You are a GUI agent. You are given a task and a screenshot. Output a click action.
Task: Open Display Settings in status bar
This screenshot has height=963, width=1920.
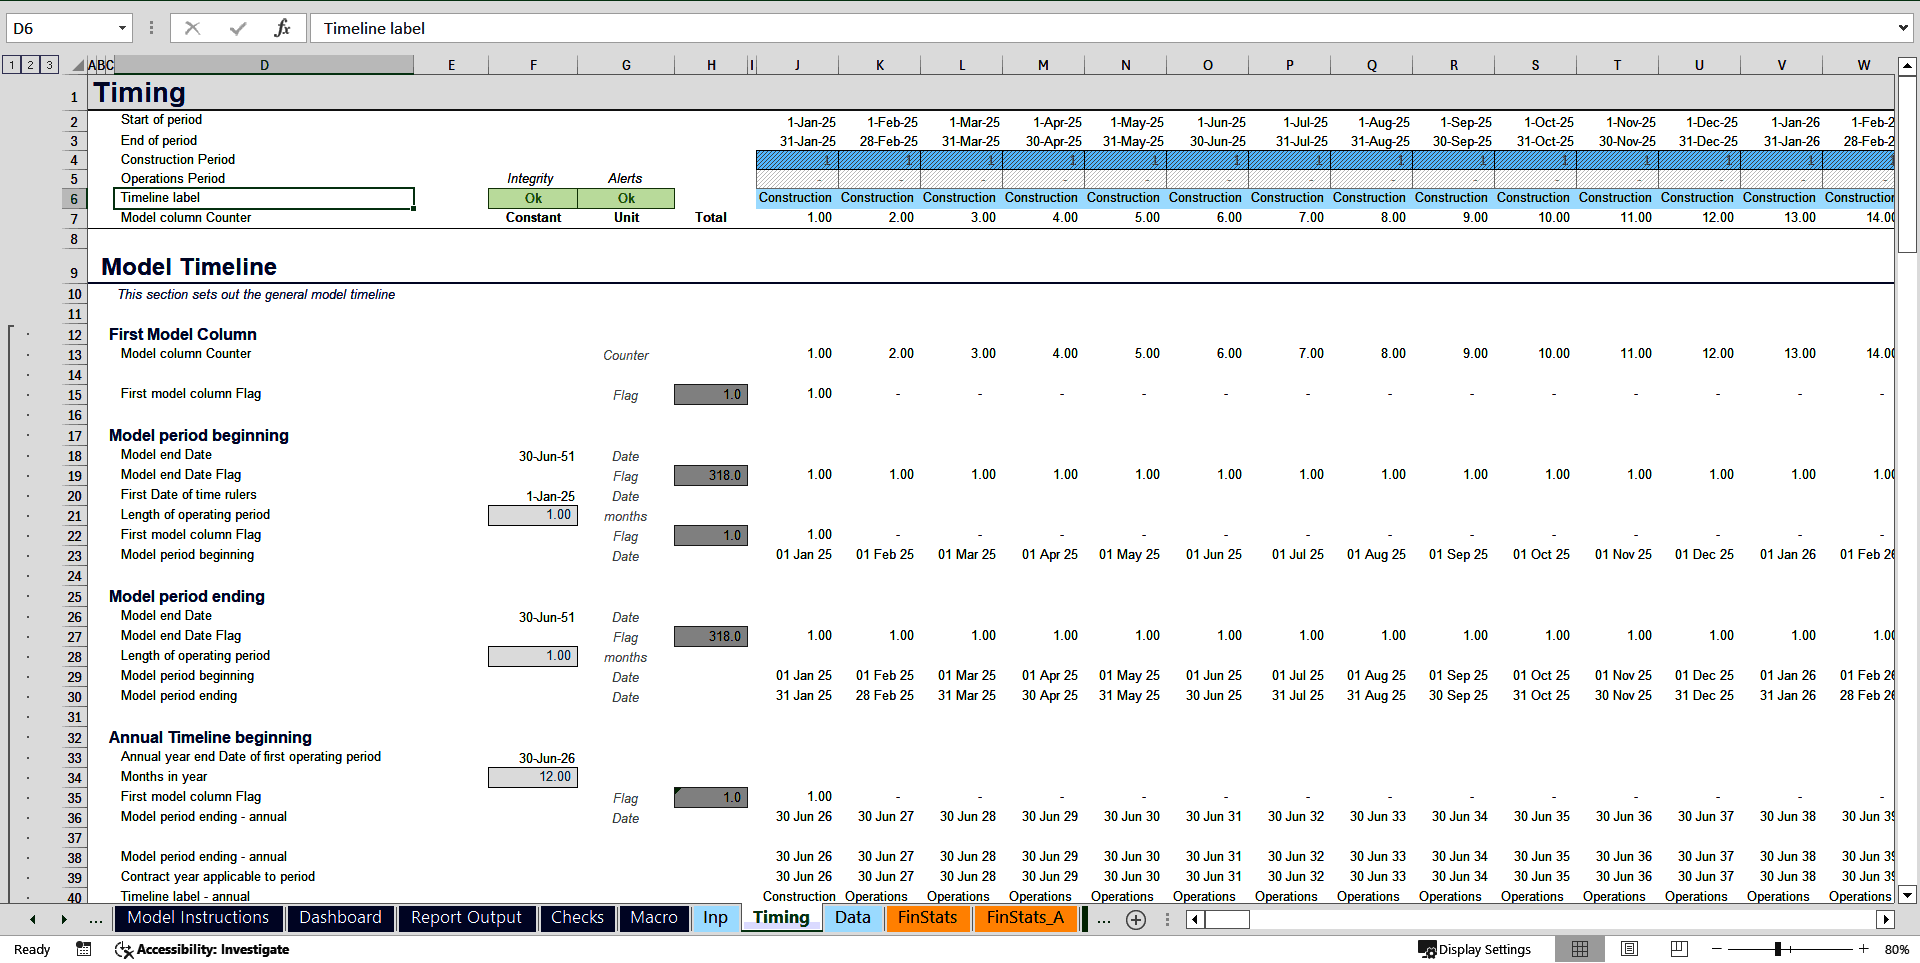point(1474,949)
